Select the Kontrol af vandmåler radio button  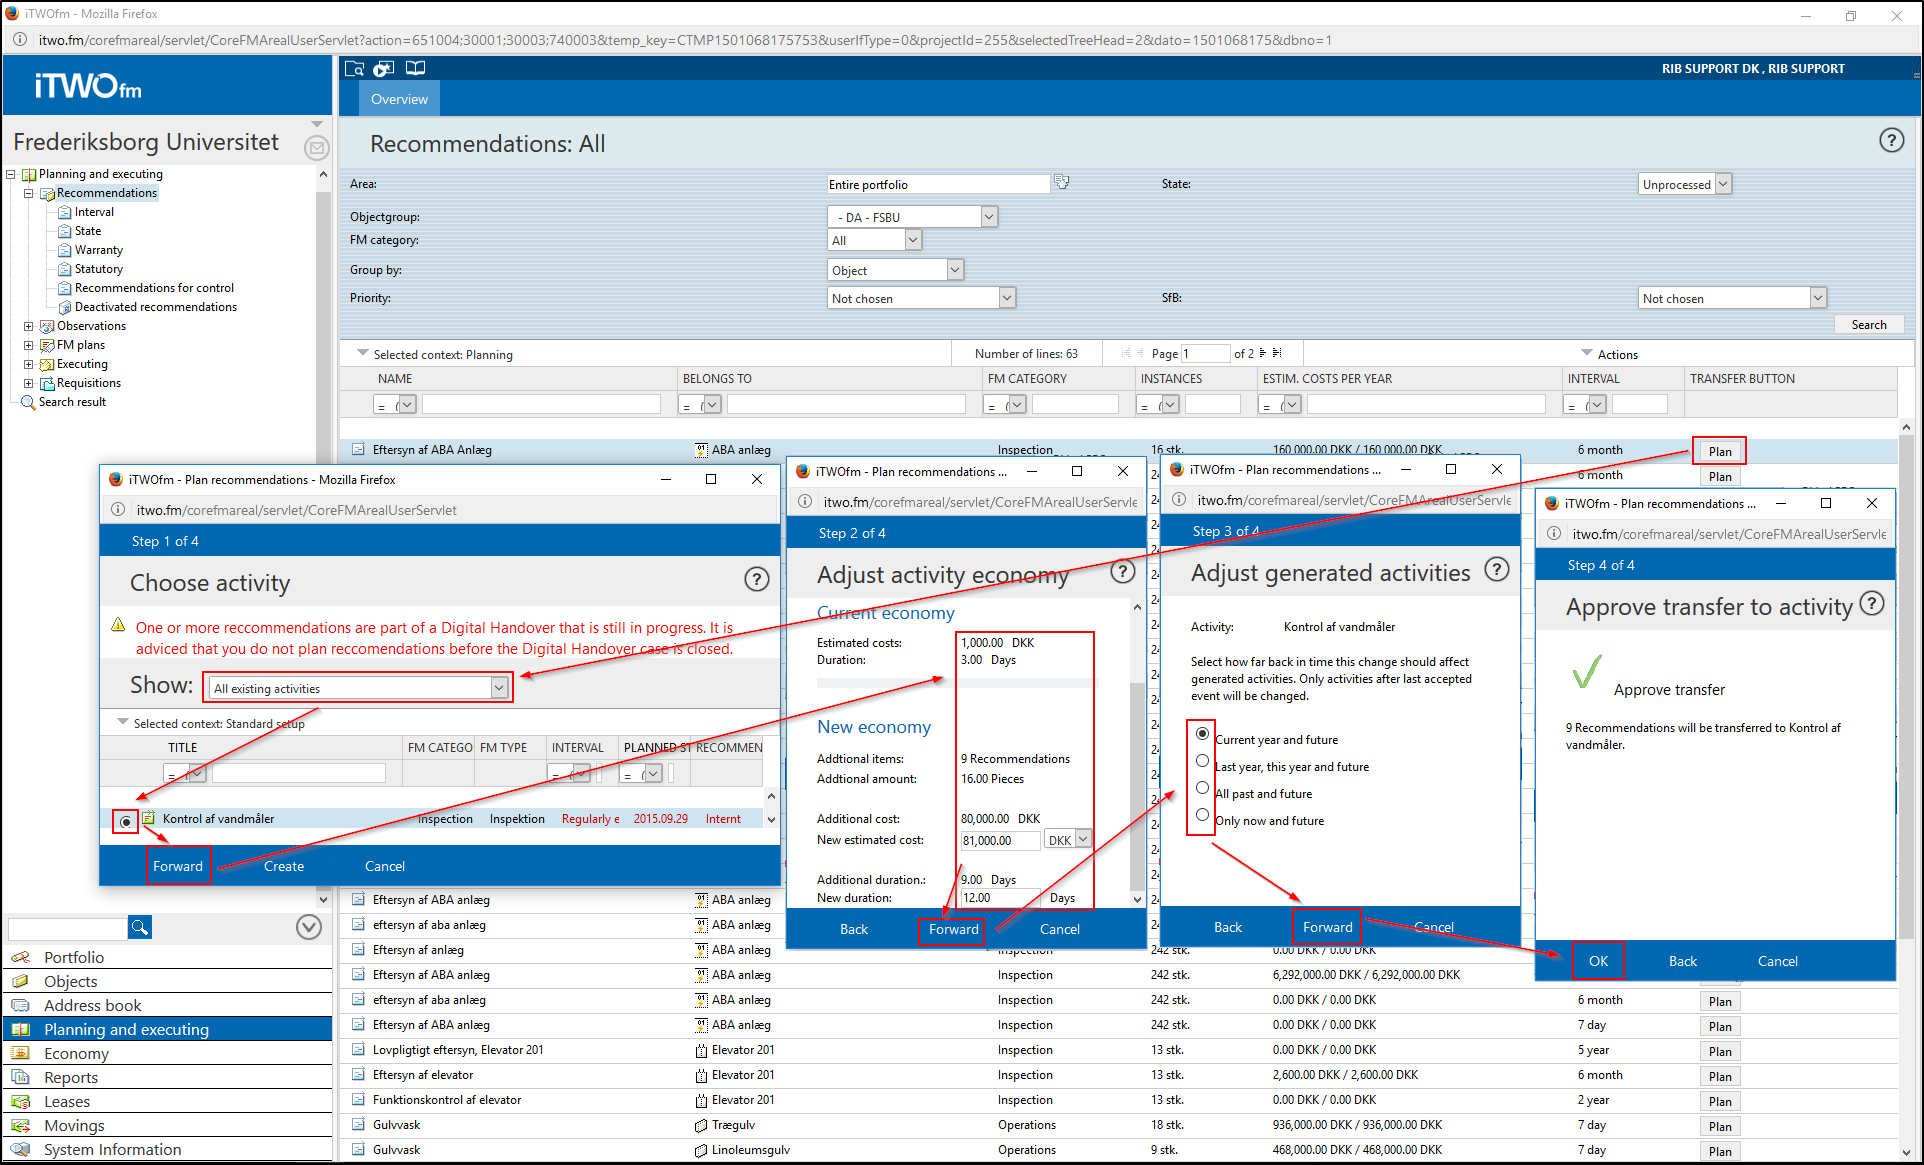coord(126,821)
